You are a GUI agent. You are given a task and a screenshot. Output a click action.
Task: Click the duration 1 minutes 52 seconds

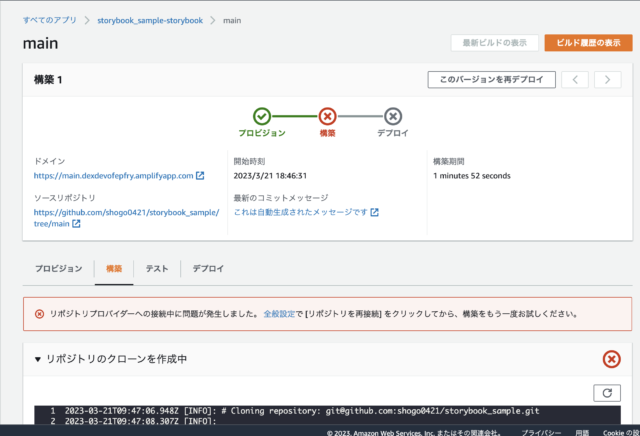[472, 176]
